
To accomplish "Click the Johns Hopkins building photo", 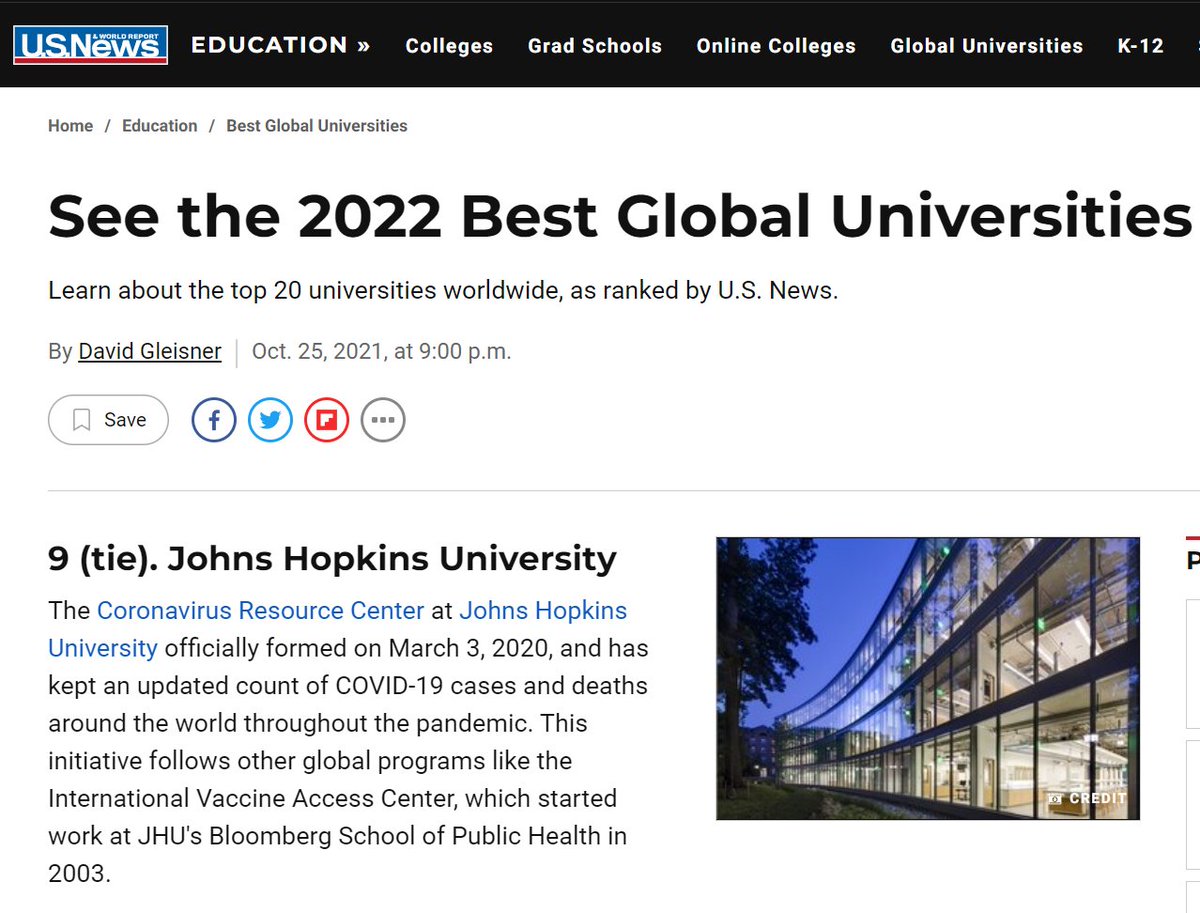I will coord(928,678).
